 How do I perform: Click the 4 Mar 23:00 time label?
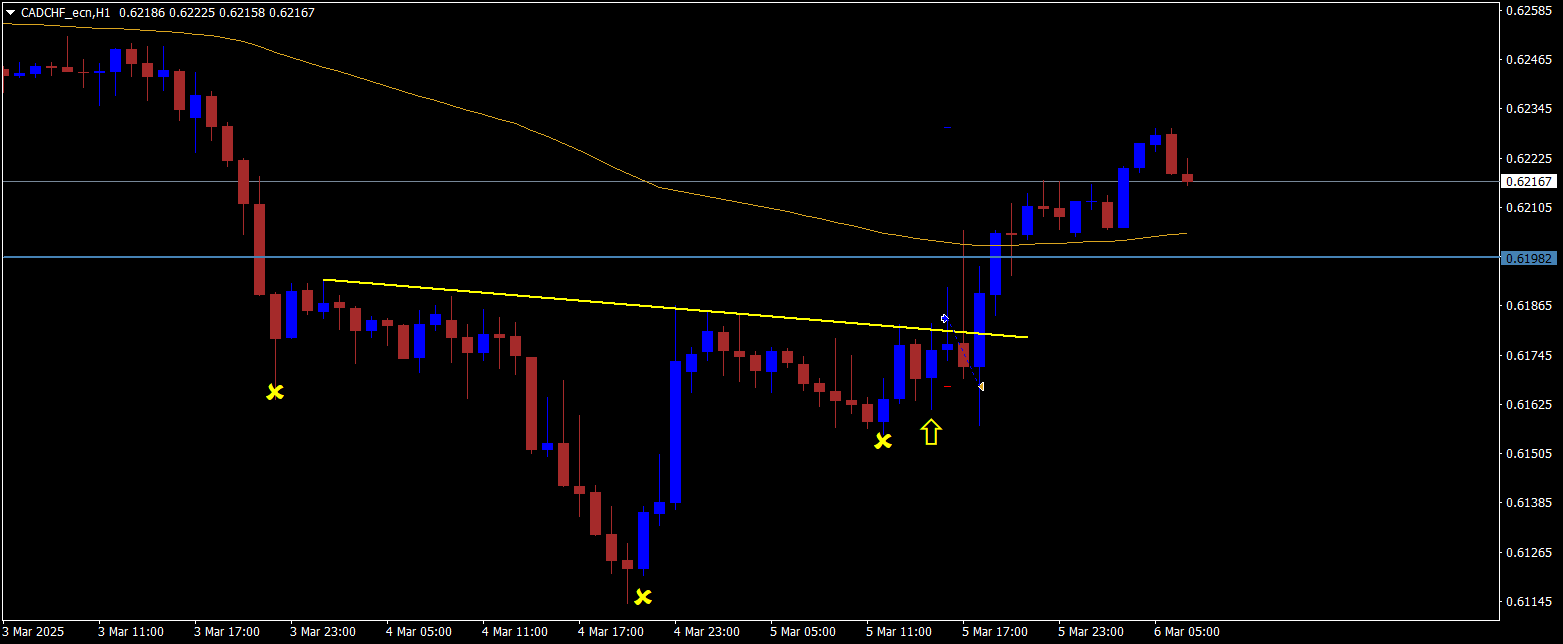click(x=707, y=632)
